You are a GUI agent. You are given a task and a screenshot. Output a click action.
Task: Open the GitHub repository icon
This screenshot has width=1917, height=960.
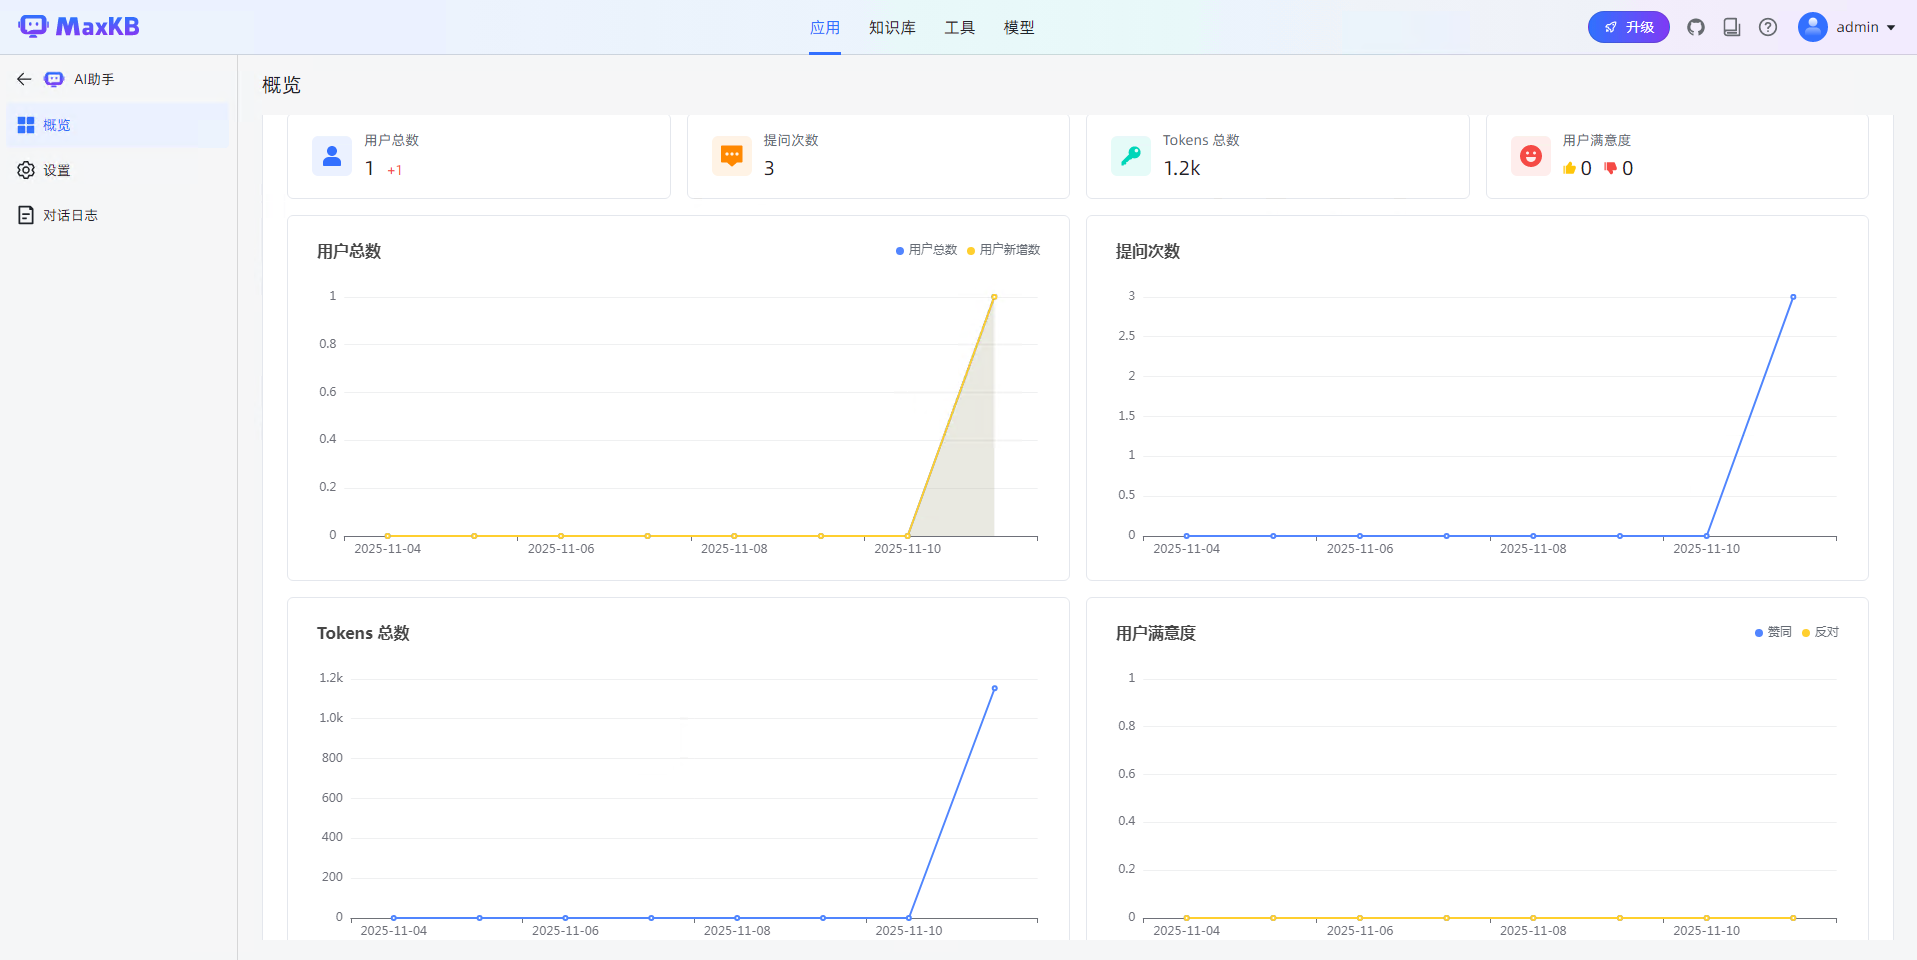tap(1696, 27)
